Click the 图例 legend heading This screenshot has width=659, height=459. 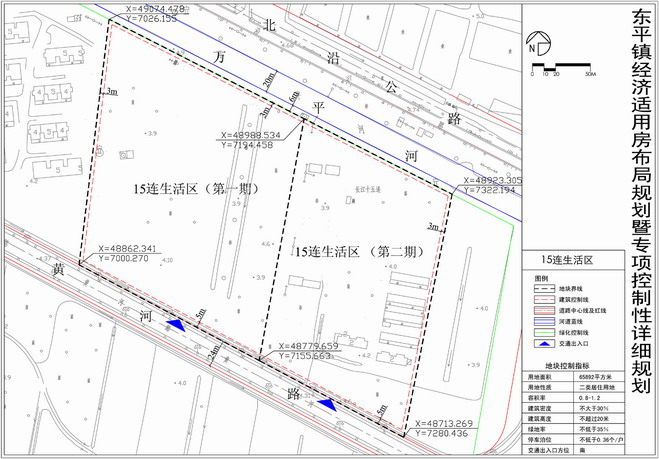[x=542, y=275]
